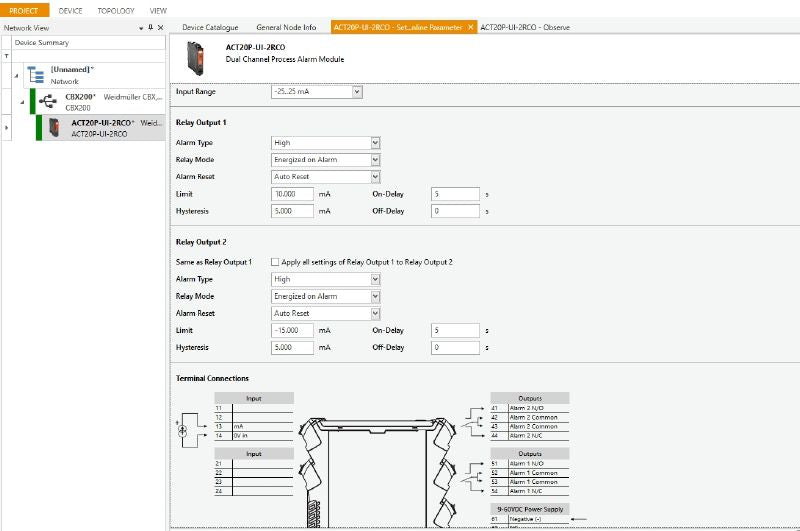This screenshot has height=531, width=800.
Task: Click the CBX200 USB device icon
Action: point(47,101)
